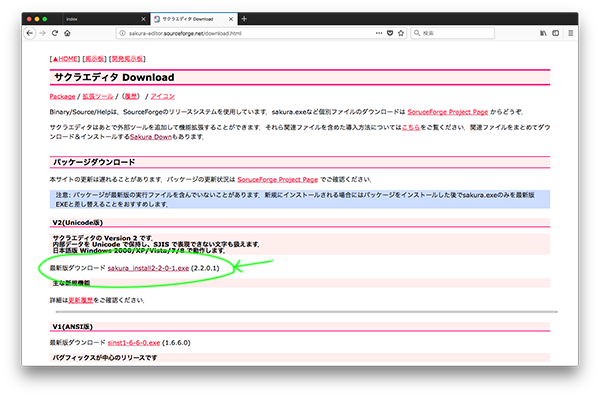Screen dimensions: 600x397
Task: Focus the search box in toolbar
Action: pyautogui.click(x=452, y=33)
